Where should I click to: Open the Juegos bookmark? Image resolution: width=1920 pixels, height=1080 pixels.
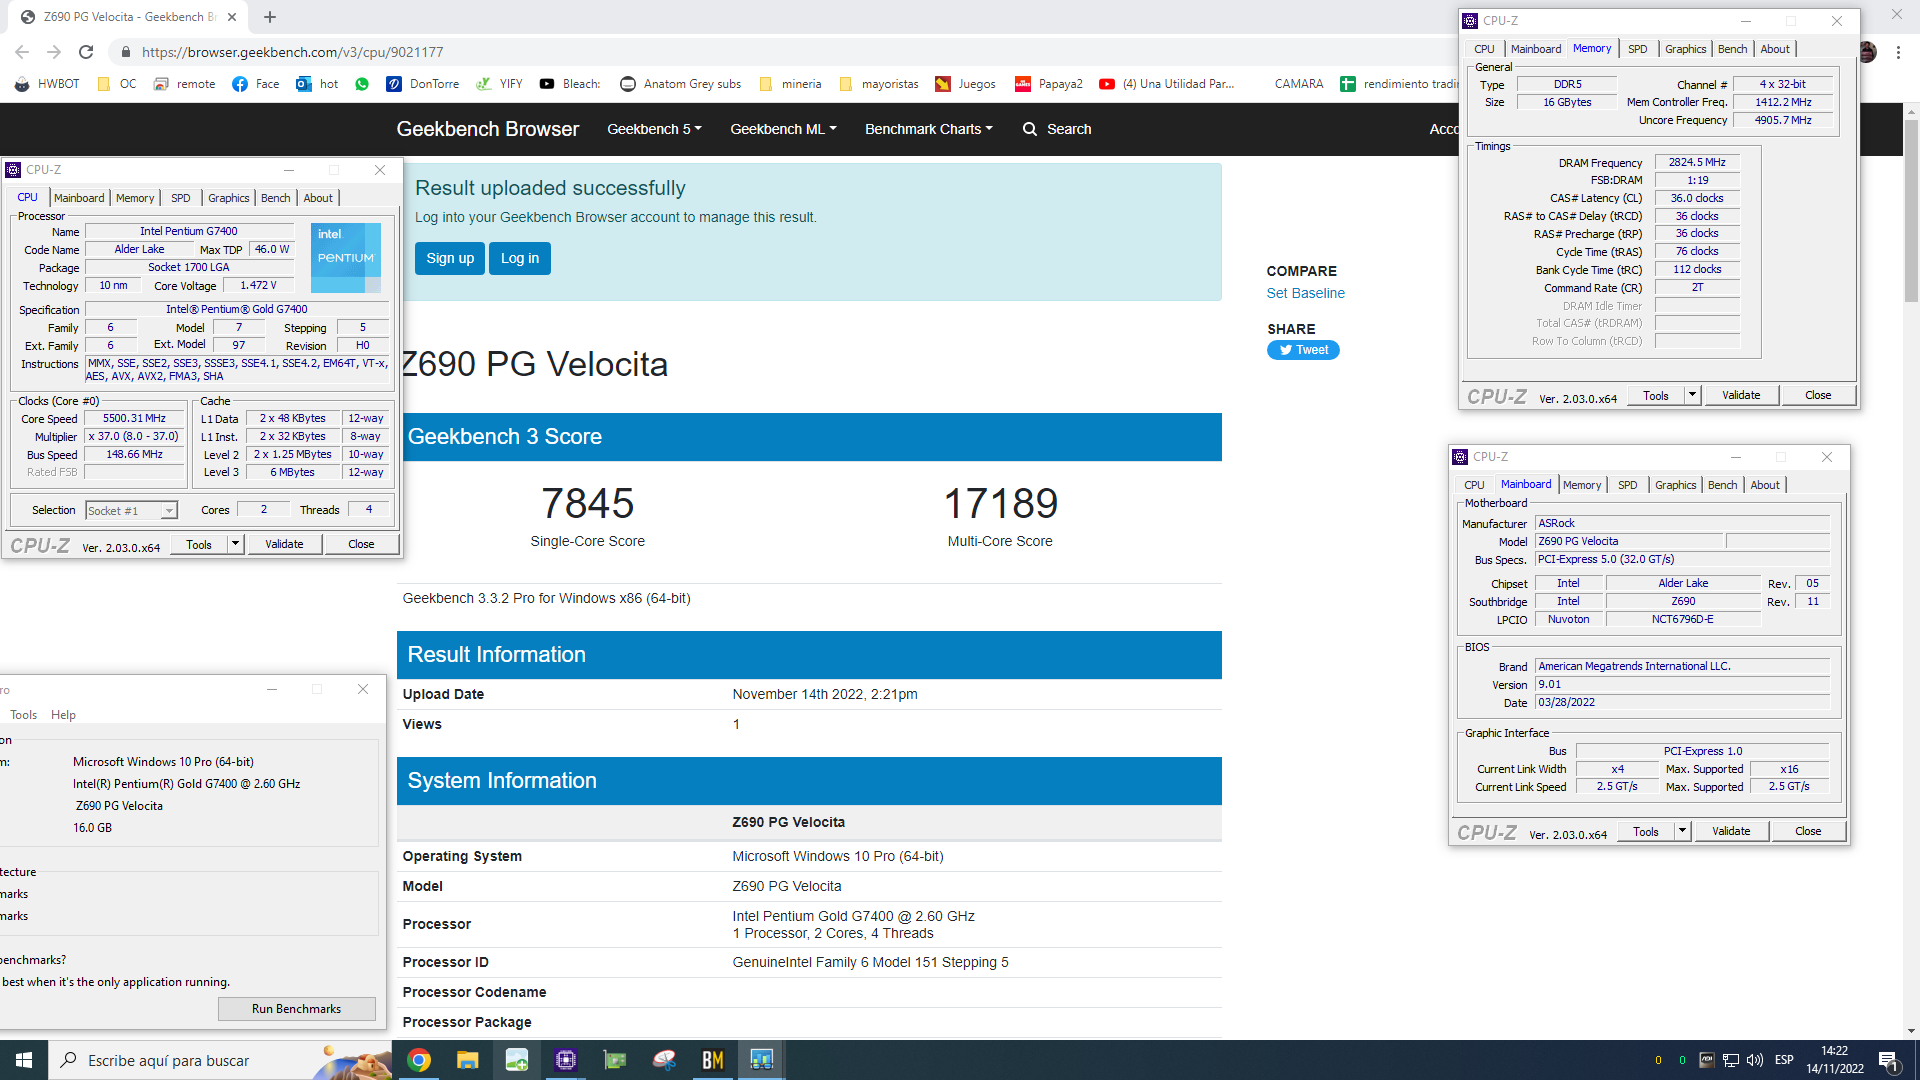(x=965, y=84)
